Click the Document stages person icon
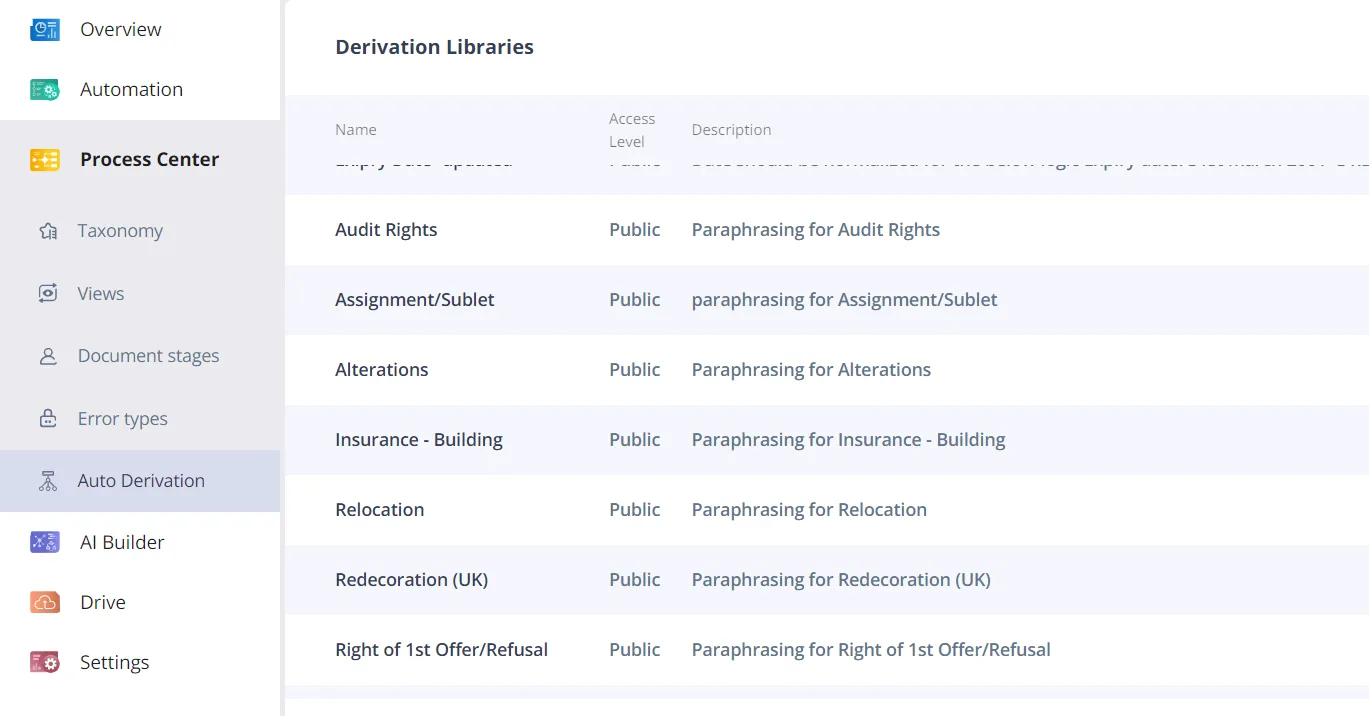The image size is (1369, 716). pos(48,356)
